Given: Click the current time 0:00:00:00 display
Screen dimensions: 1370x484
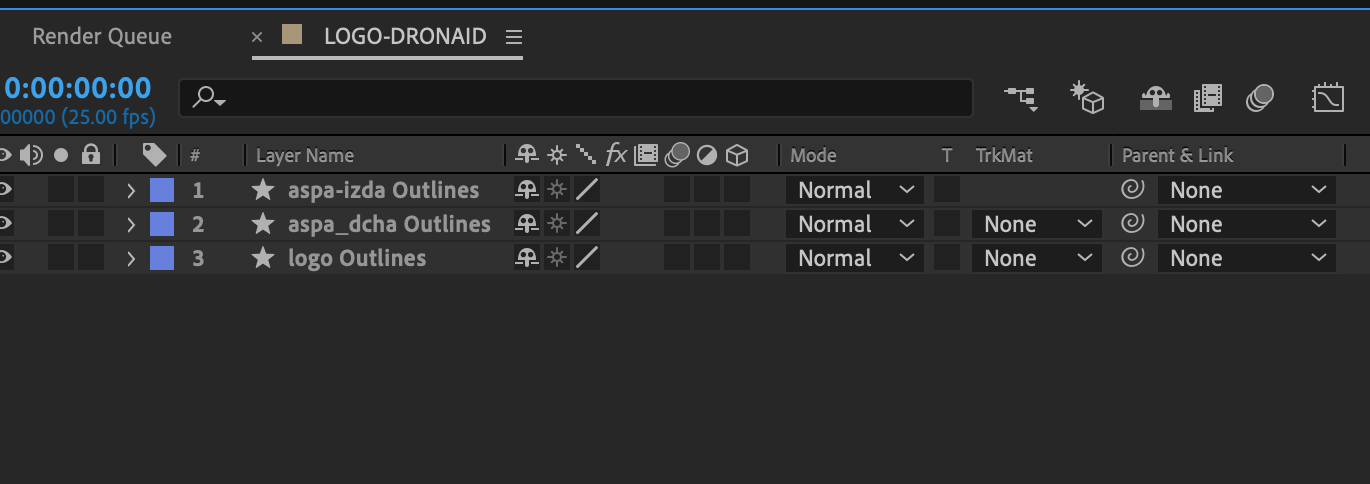Looking at the screenshot, I should (x=78, y=88).
